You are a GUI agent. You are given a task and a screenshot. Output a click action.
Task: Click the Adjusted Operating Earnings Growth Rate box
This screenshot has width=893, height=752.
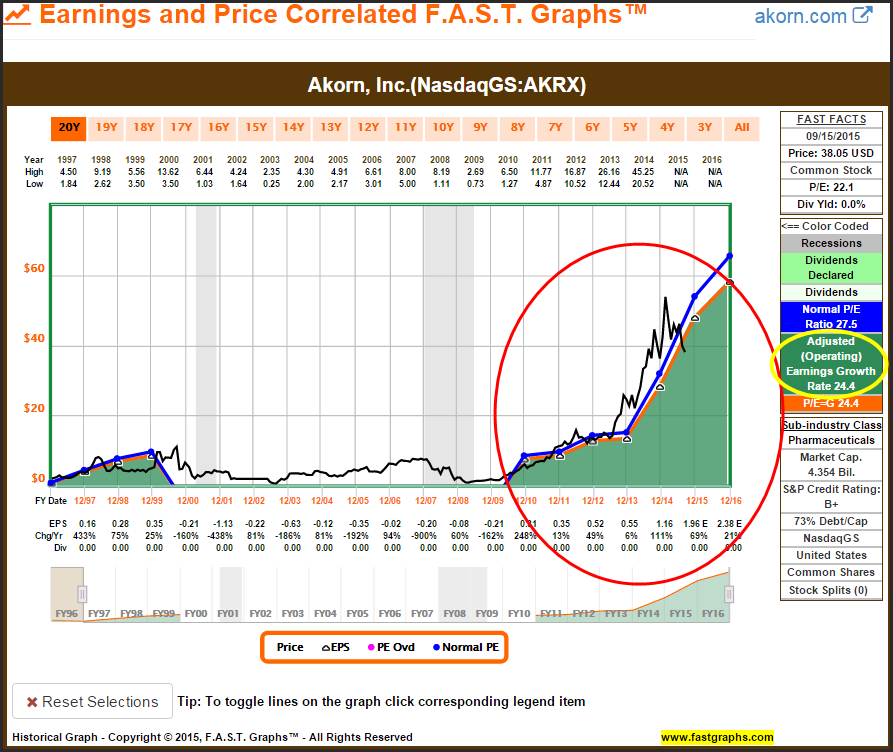point(829,363)
